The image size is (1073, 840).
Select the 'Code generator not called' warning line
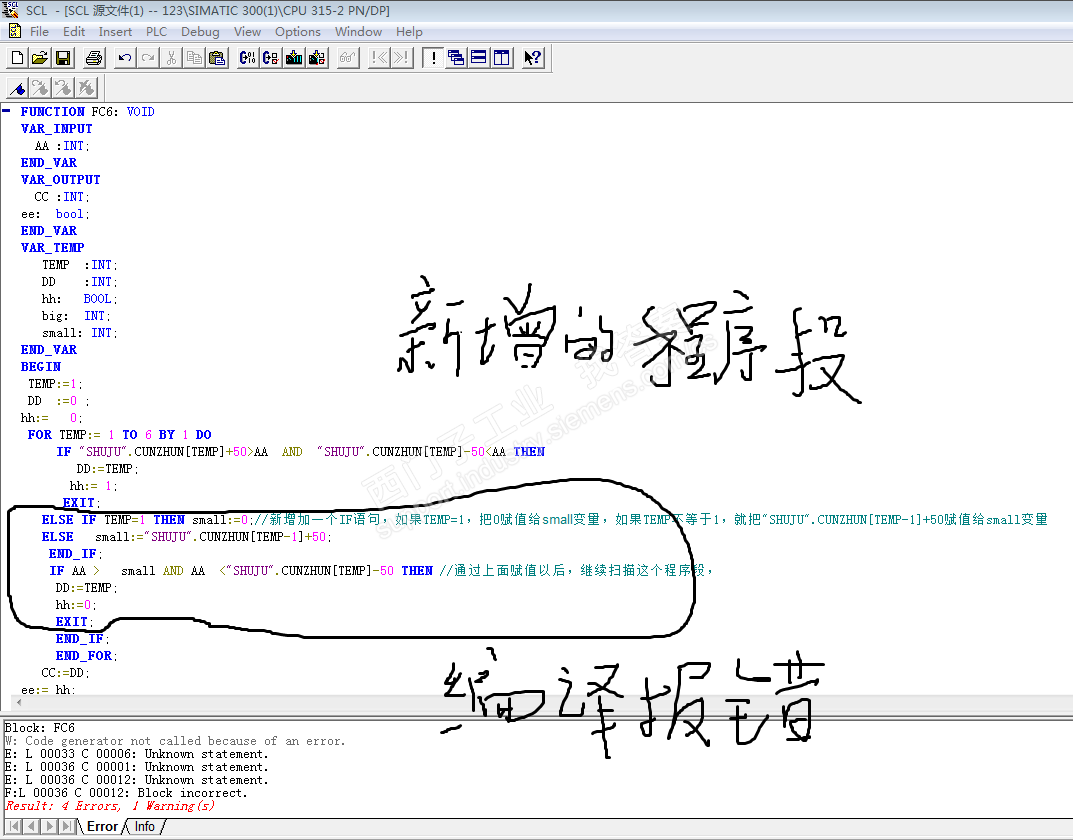tap(174, 741)
